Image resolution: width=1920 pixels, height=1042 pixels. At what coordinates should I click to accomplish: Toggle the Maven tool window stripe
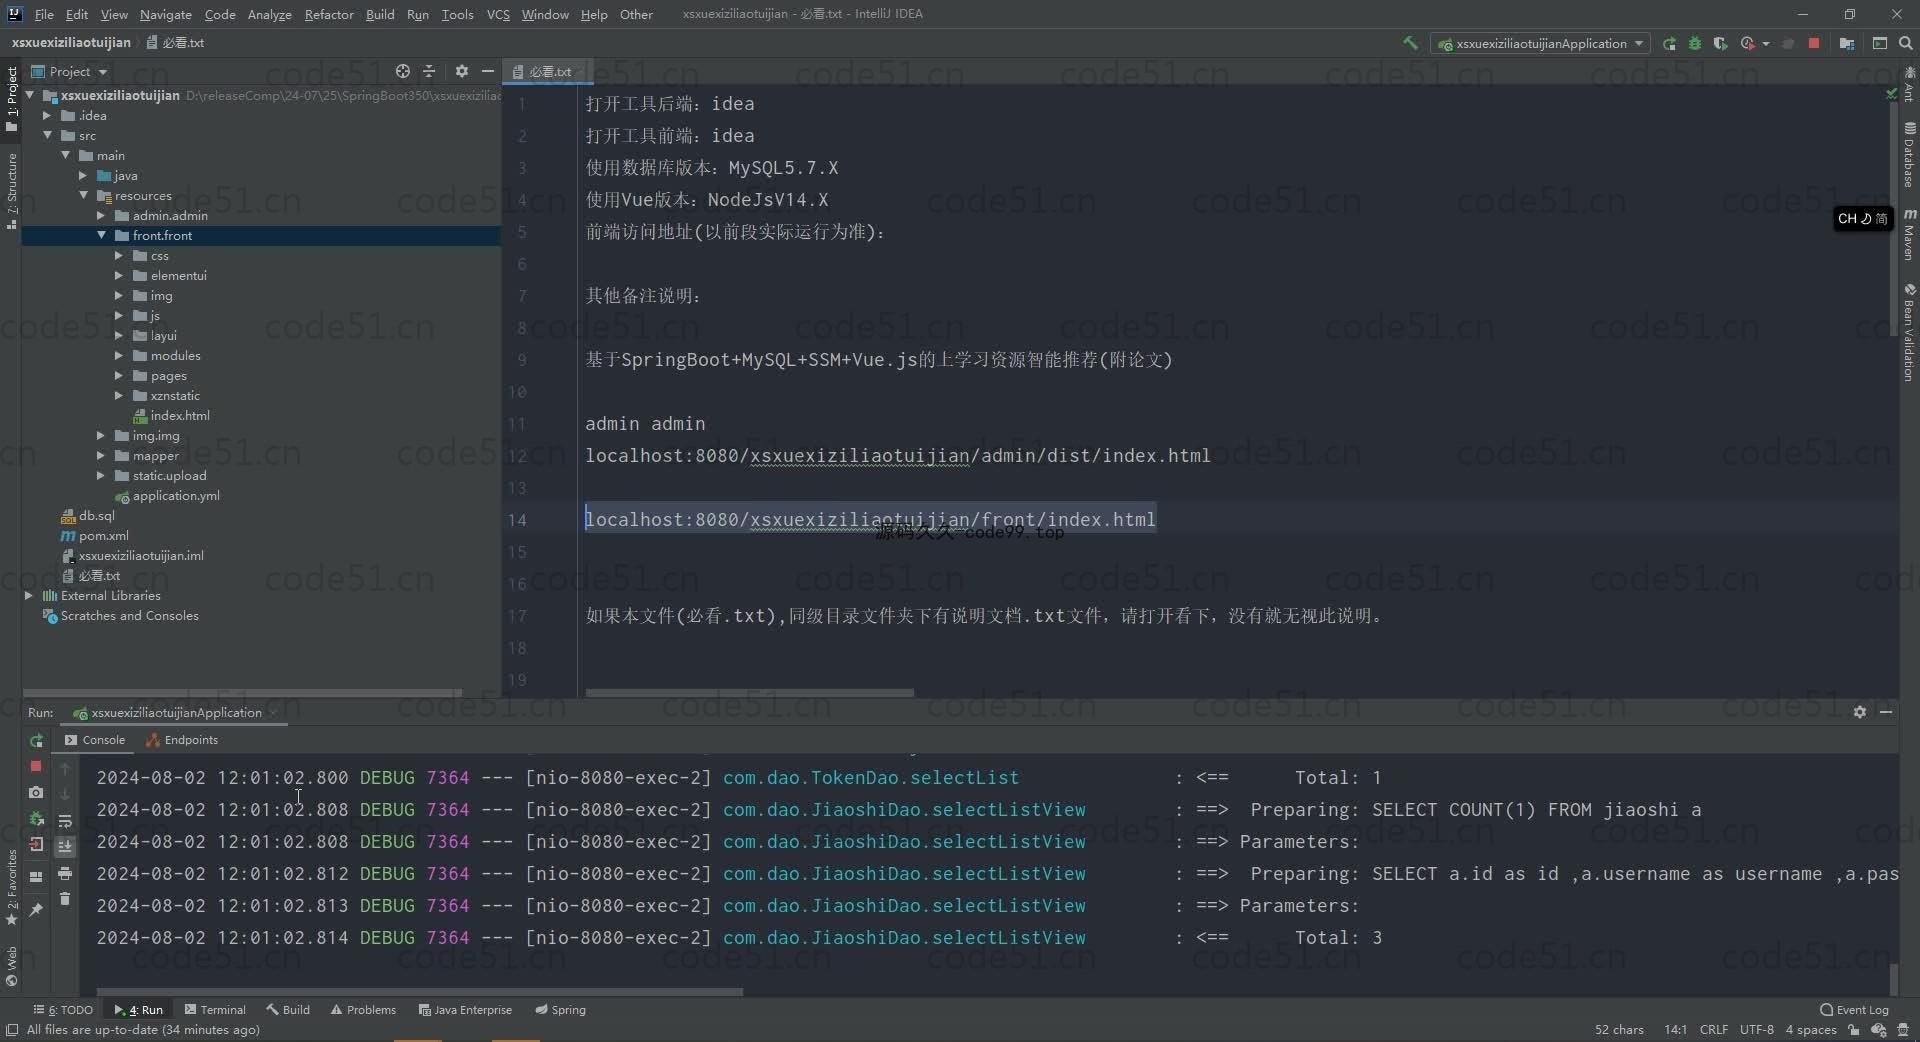click(x=1909, y=234)
